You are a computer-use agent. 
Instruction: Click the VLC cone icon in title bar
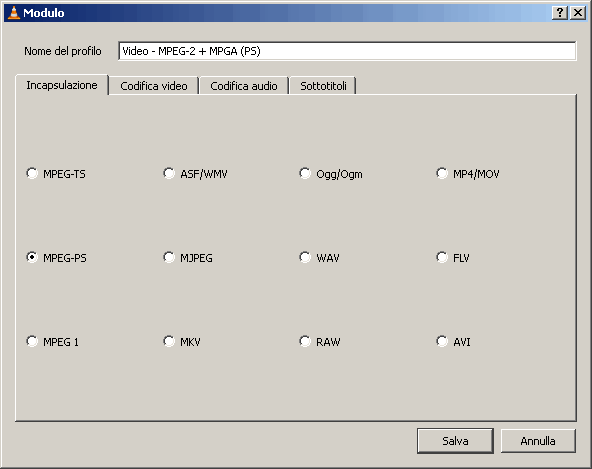14,13
